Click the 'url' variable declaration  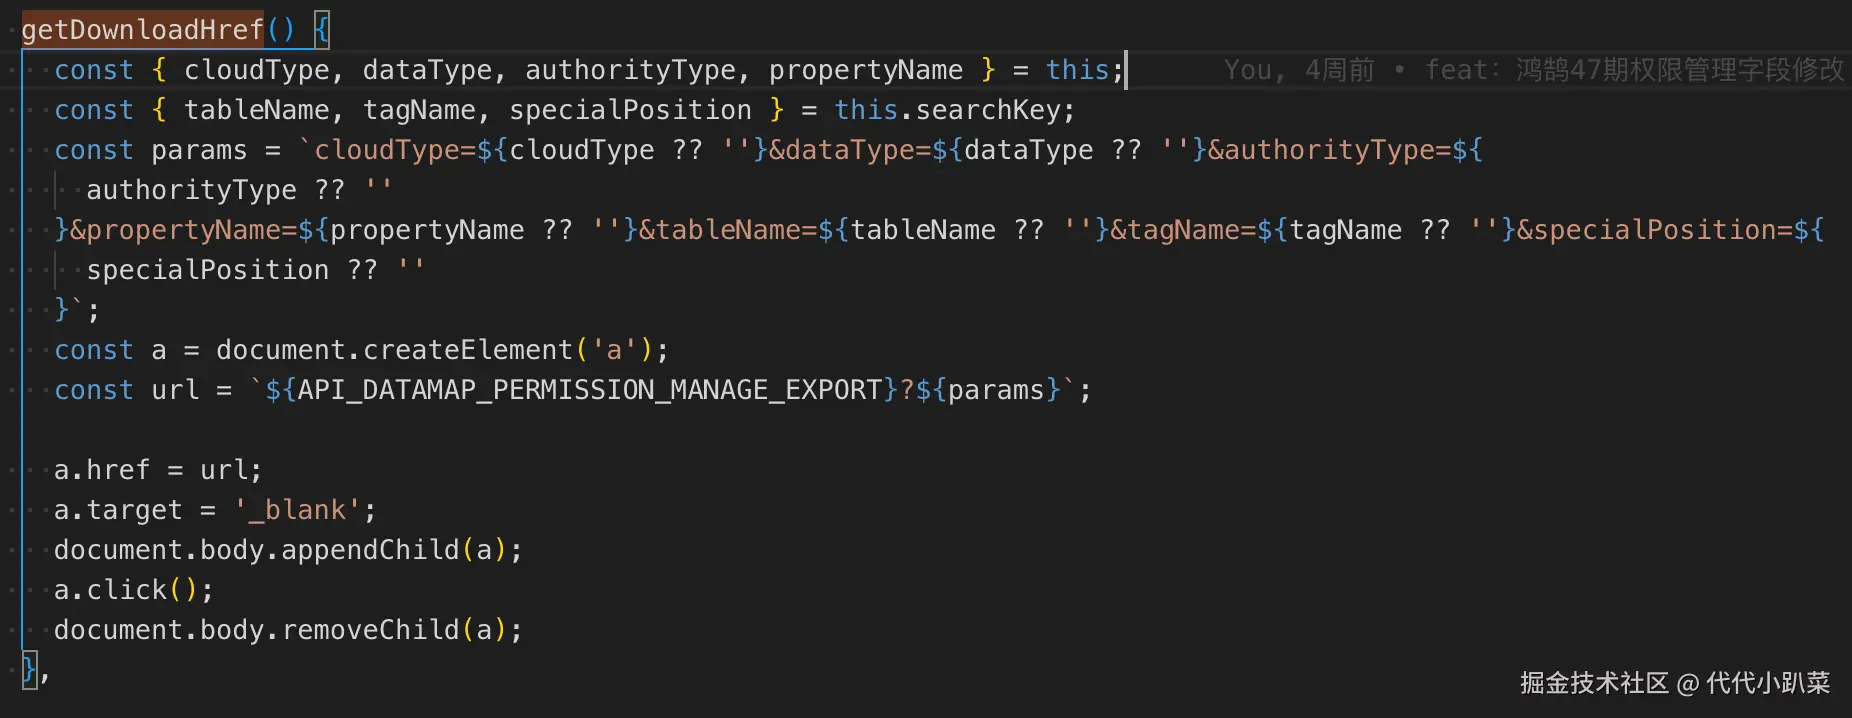coord(175,390)
